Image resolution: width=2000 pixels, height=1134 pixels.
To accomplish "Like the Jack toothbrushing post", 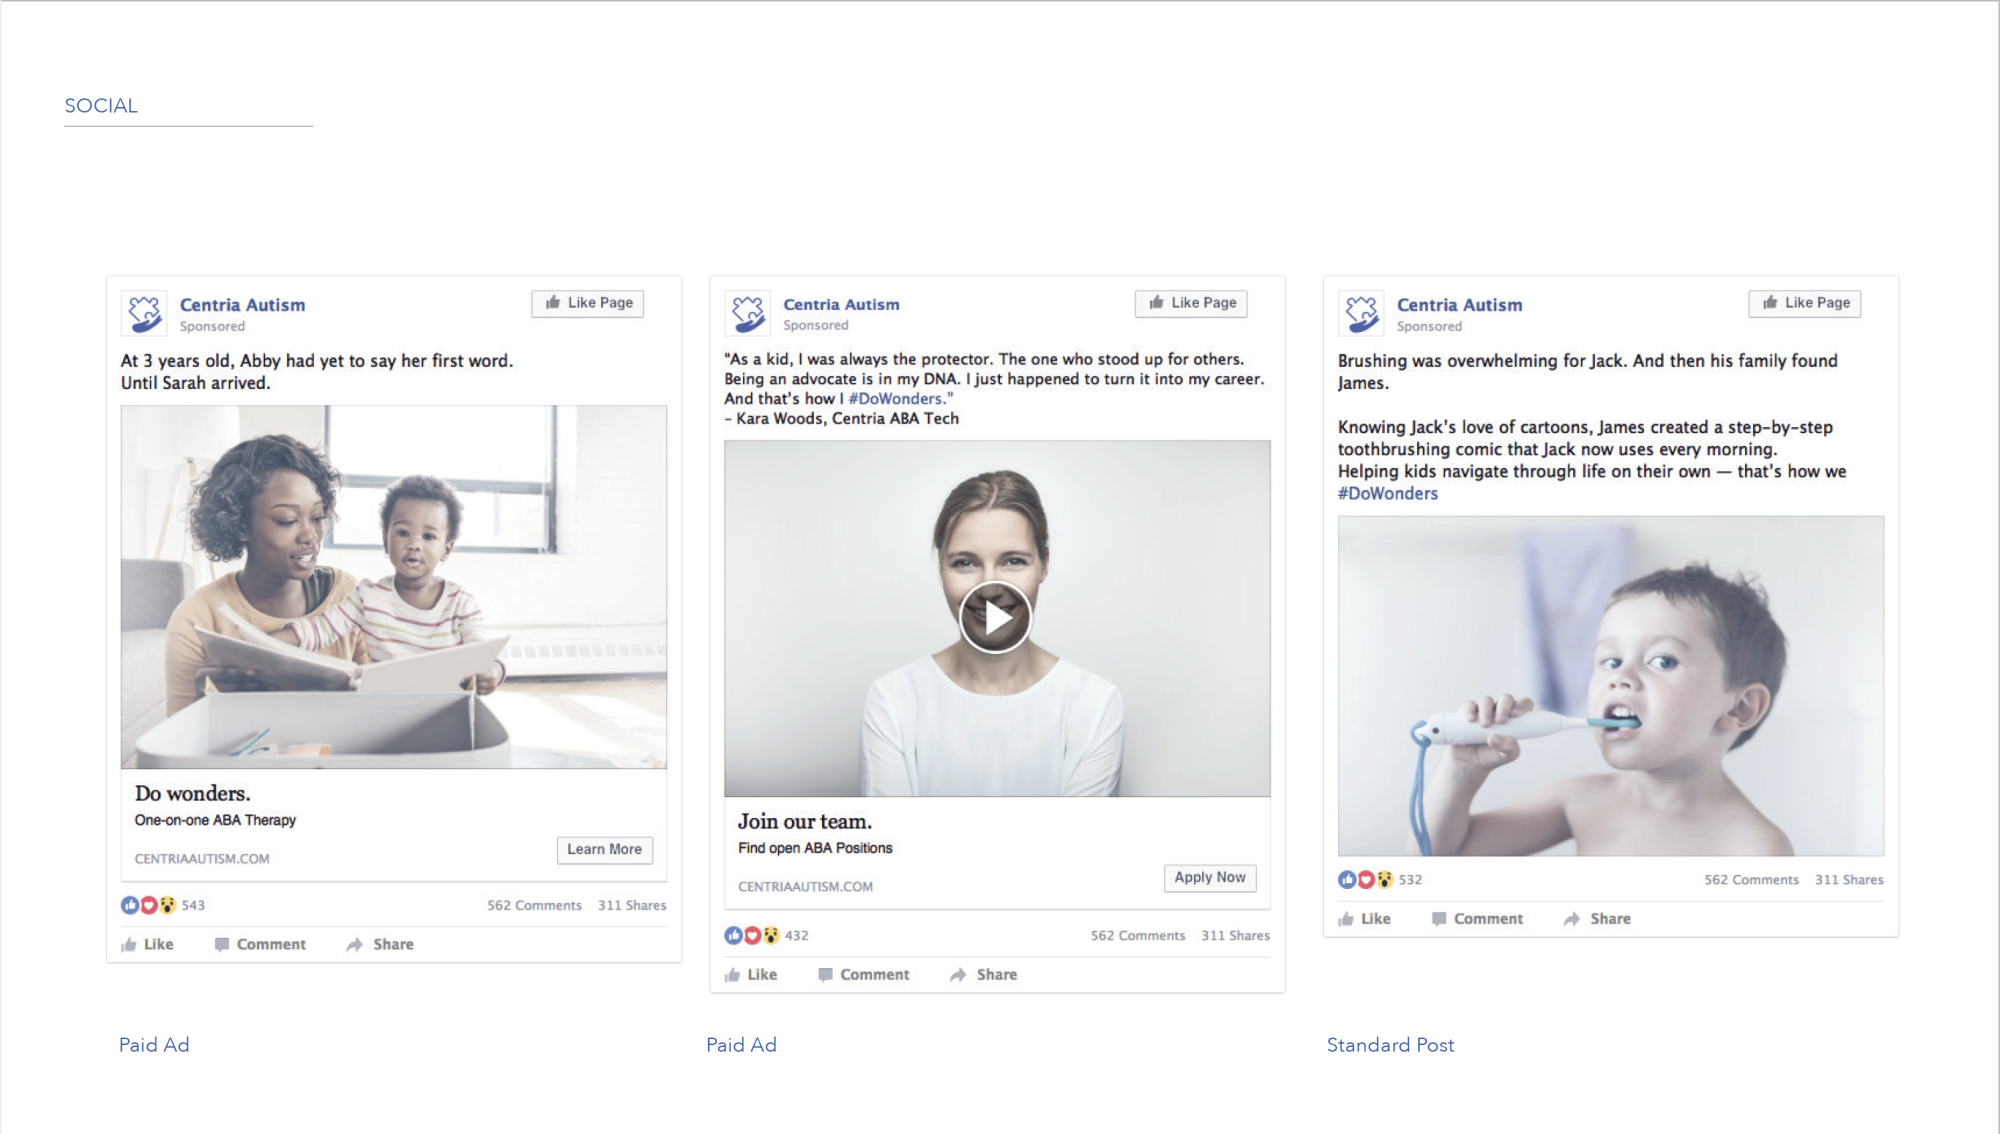I will coord(1365,918).
